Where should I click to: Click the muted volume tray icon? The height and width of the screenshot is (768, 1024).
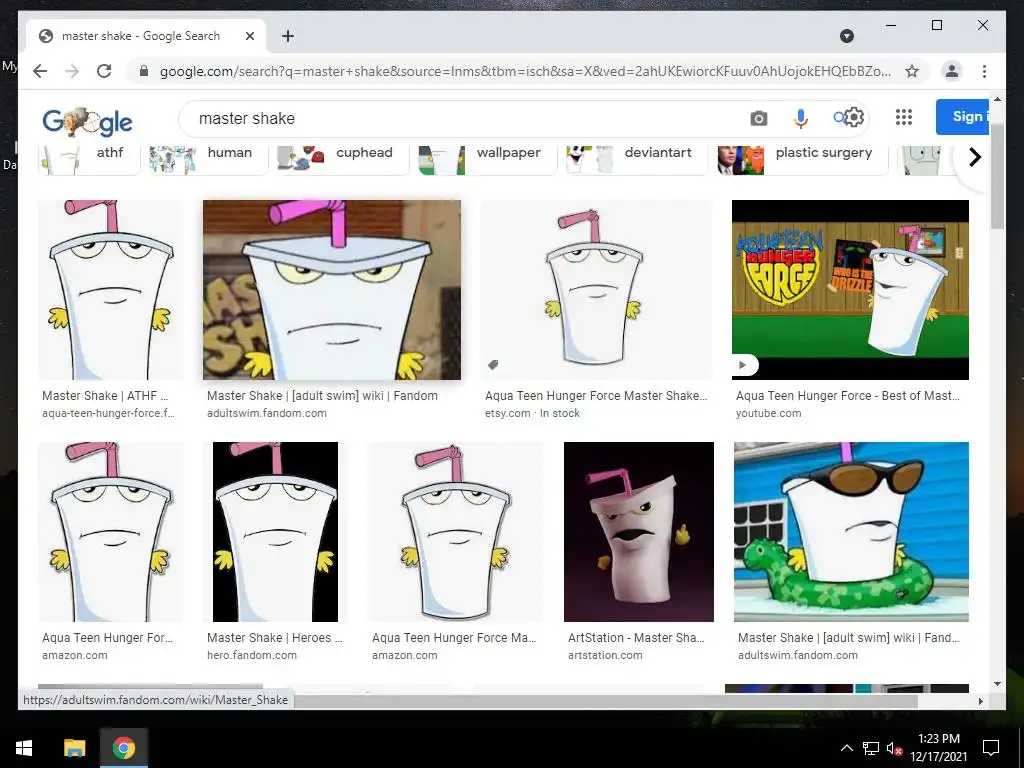coord(895,748)
